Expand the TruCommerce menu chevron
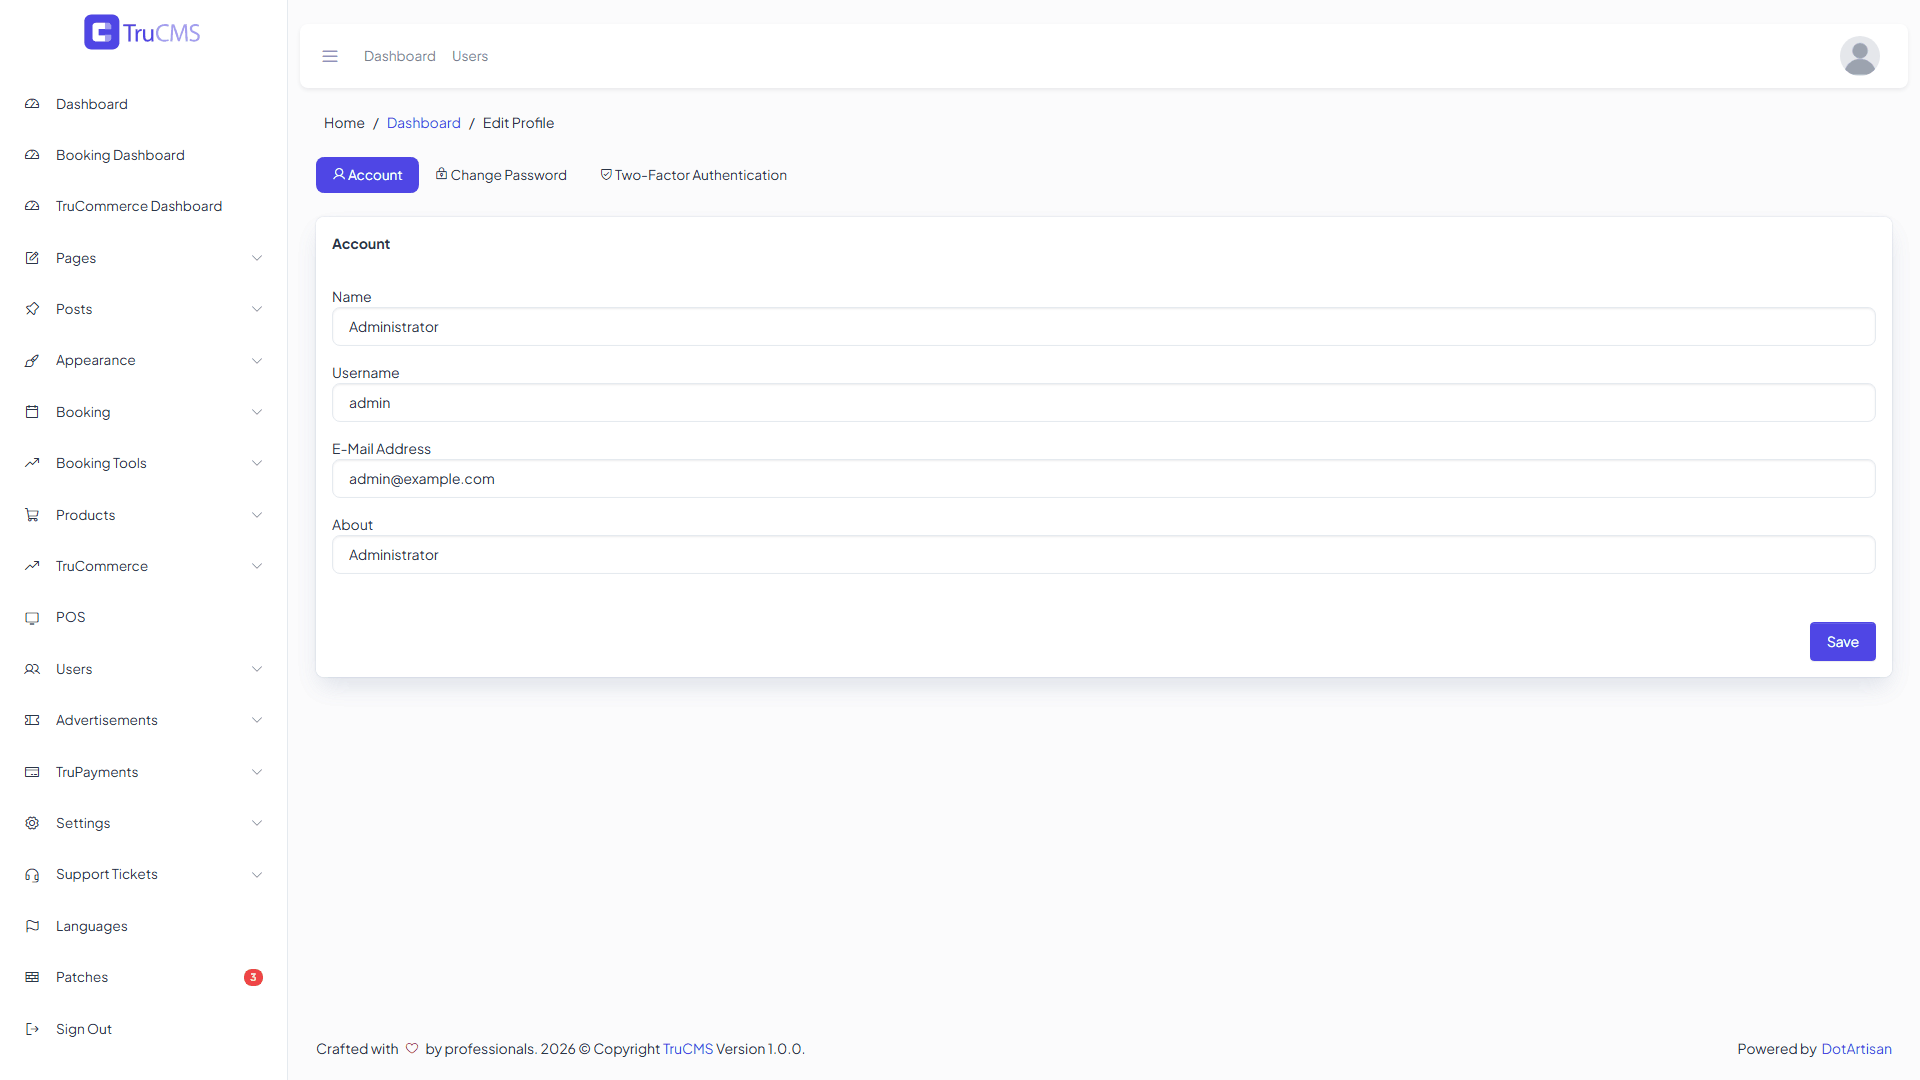 point(257,566)
